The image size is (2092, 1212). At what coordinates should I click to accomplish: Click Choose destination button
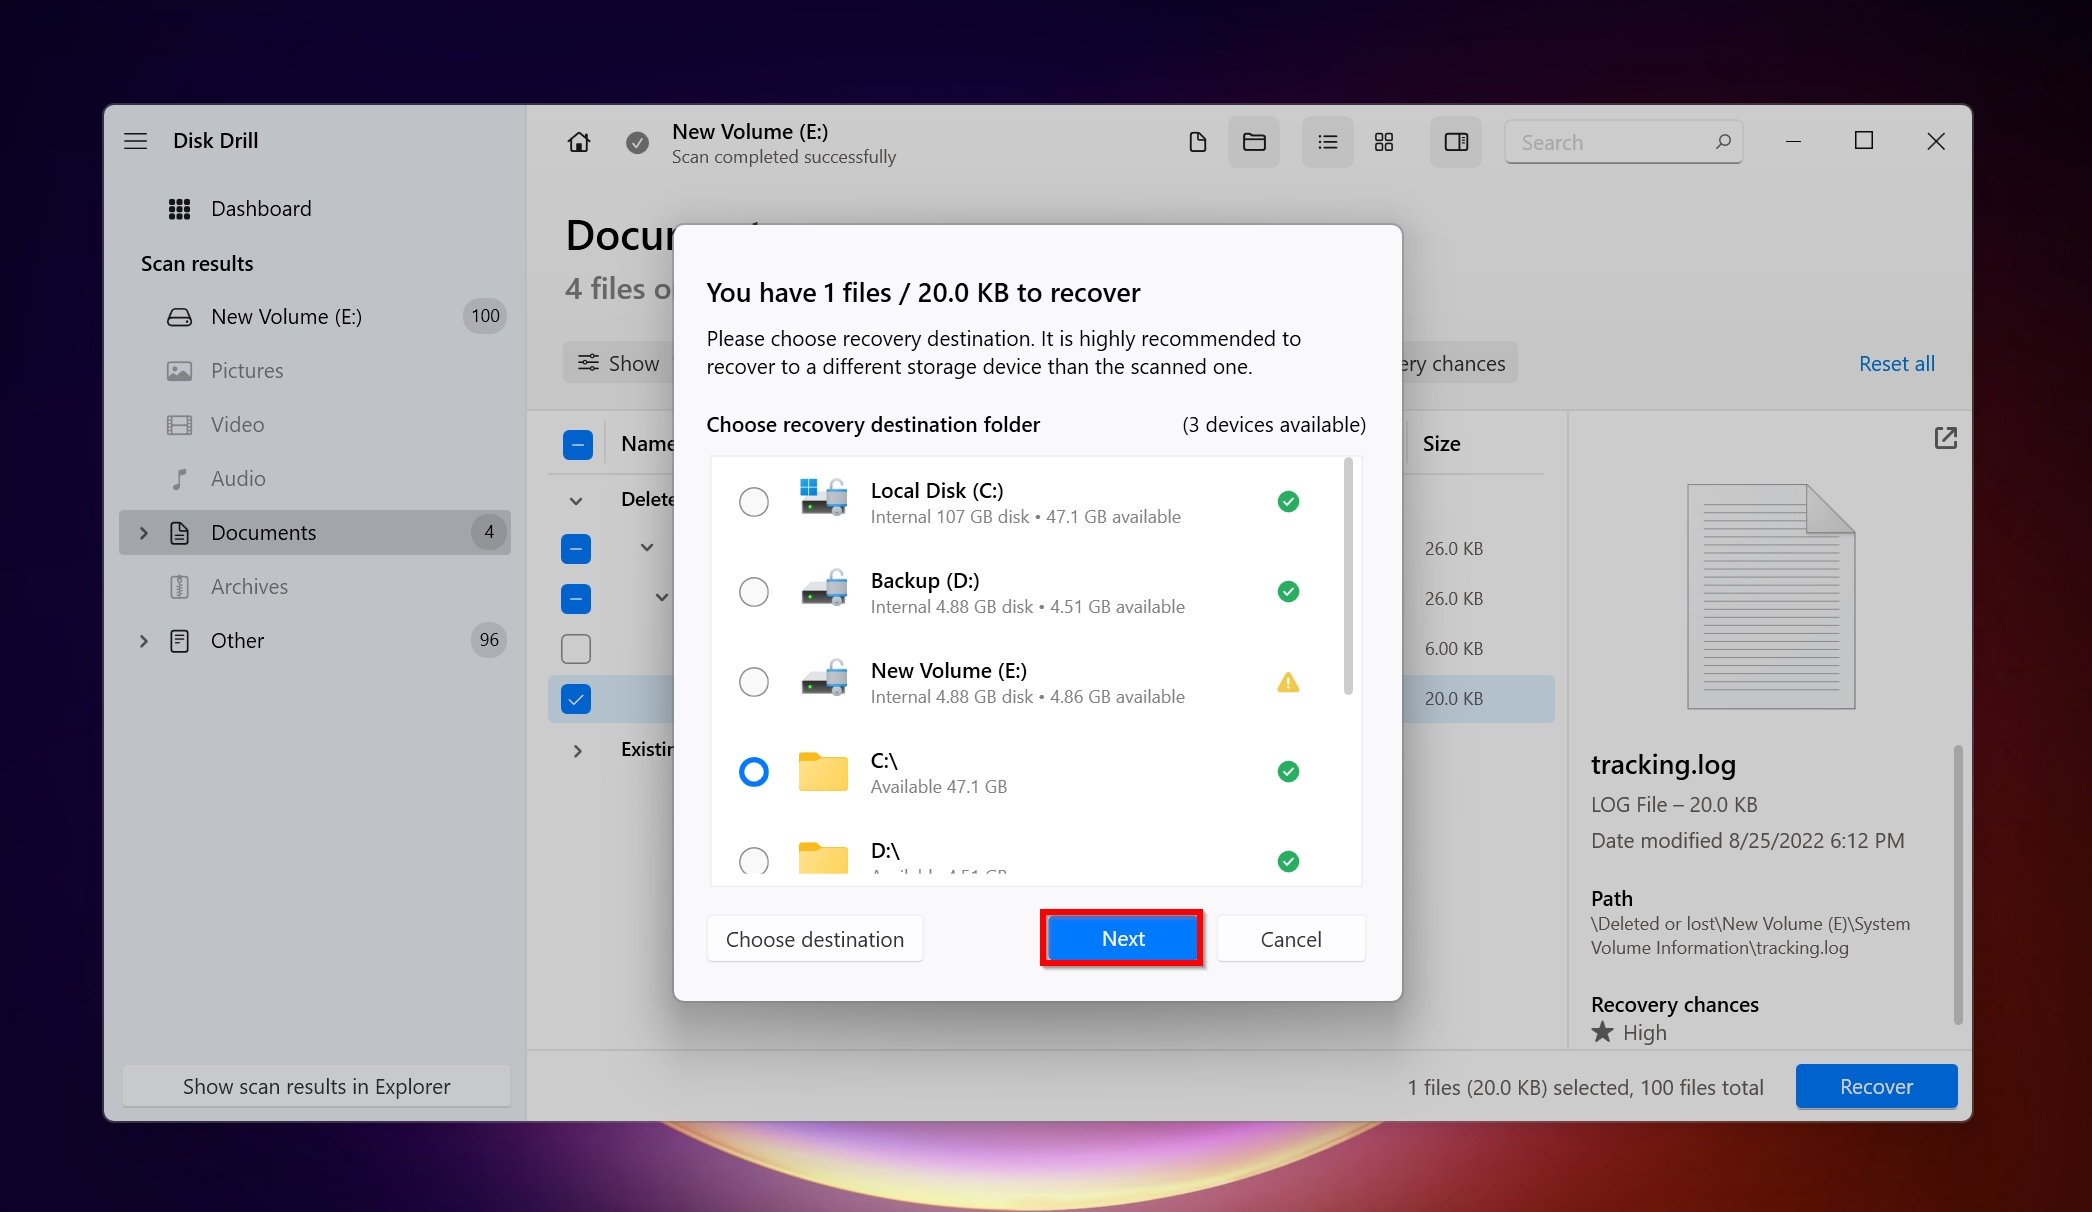tap(814, 939)
